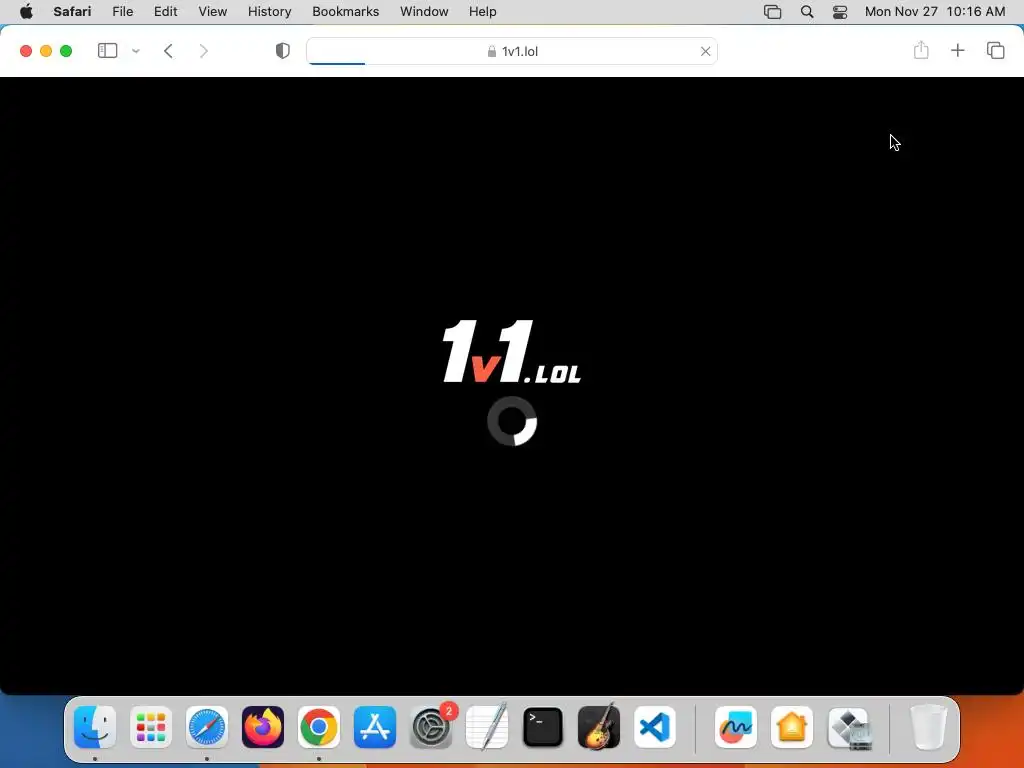Go forward to the next page
The width and height of the screenshot is (1024, 768).
[x=204, y=51]
